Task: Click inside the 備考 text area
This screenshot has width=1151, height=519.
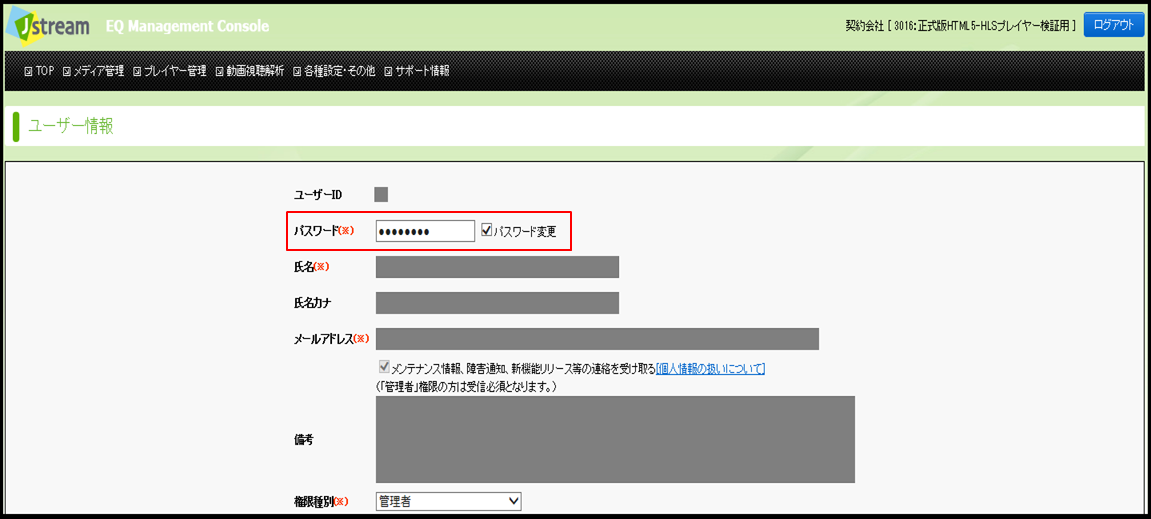Action: (615, 439)
